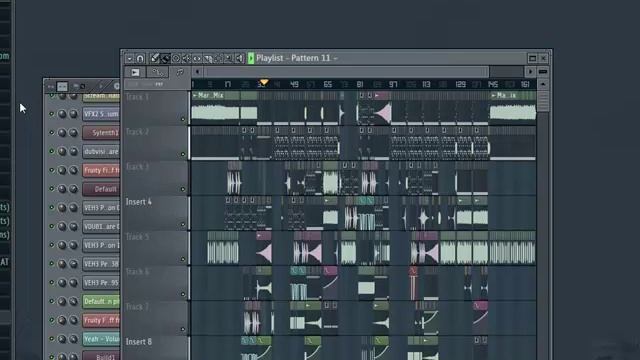Viewport: 640px width, 360px height.
Task: Click the pan knob of Sylenth1 channel
Action: pos(62,133)
